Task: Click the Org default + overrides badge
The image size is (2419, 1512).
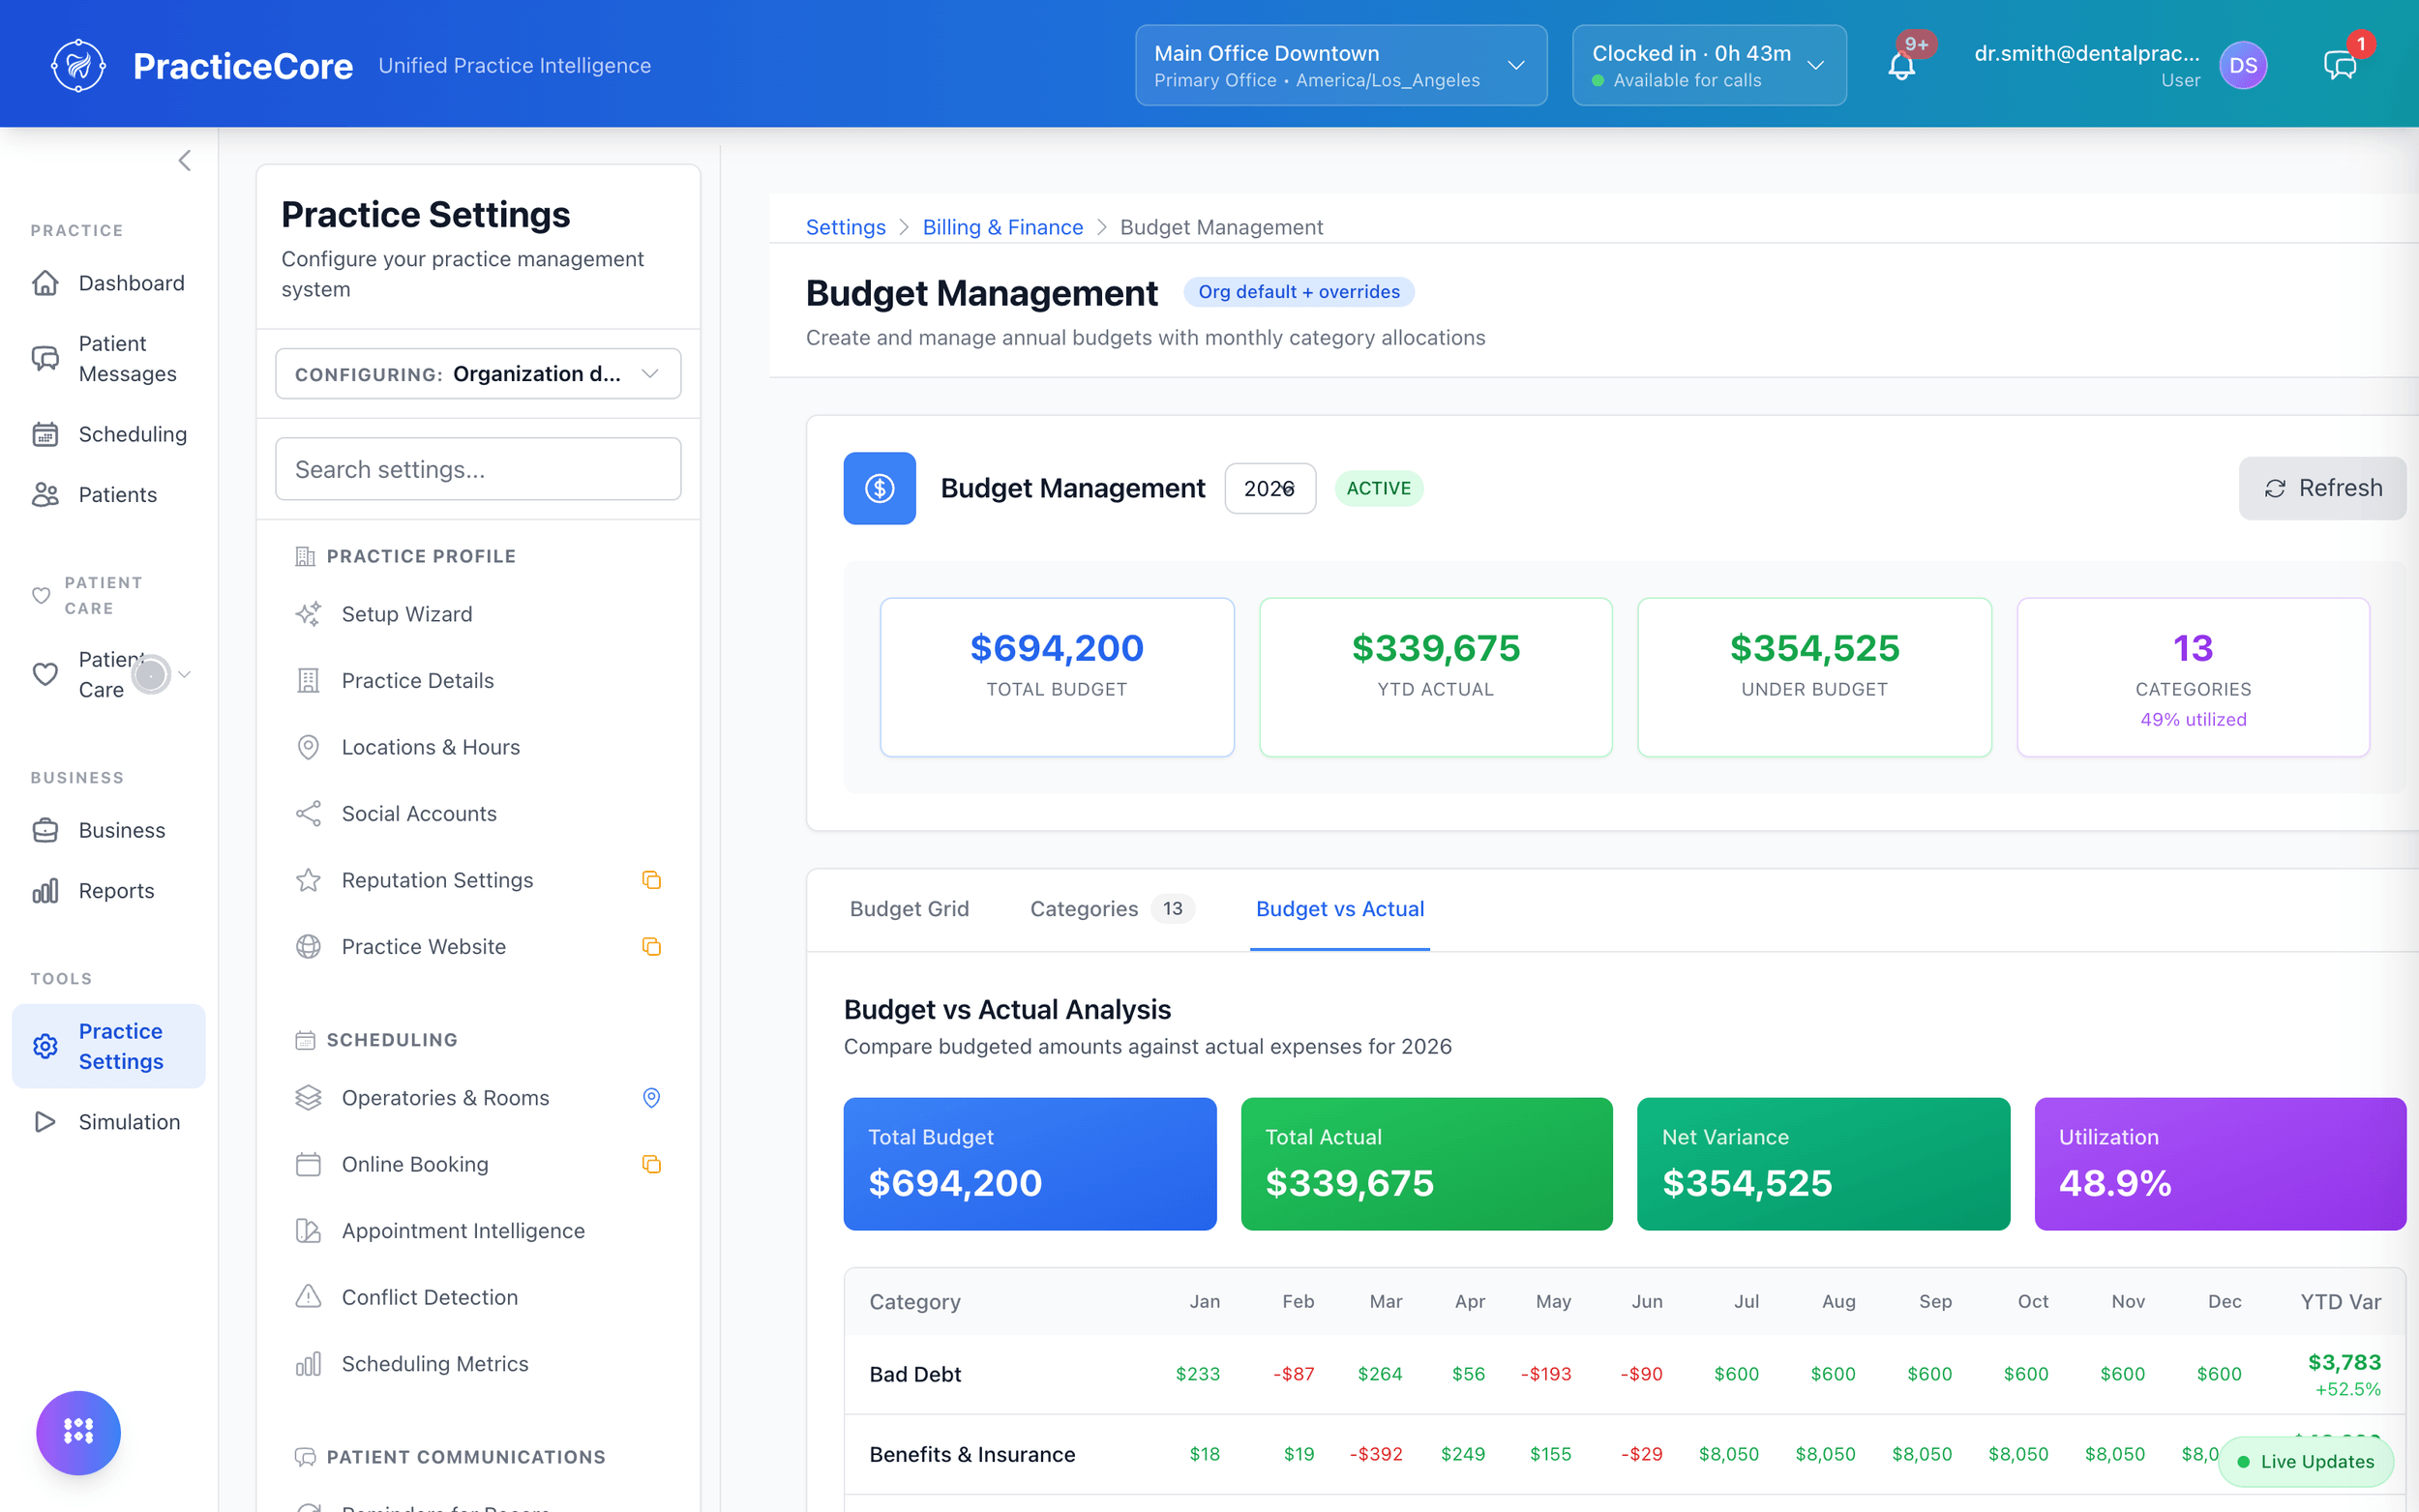Action: point(1298,291)
